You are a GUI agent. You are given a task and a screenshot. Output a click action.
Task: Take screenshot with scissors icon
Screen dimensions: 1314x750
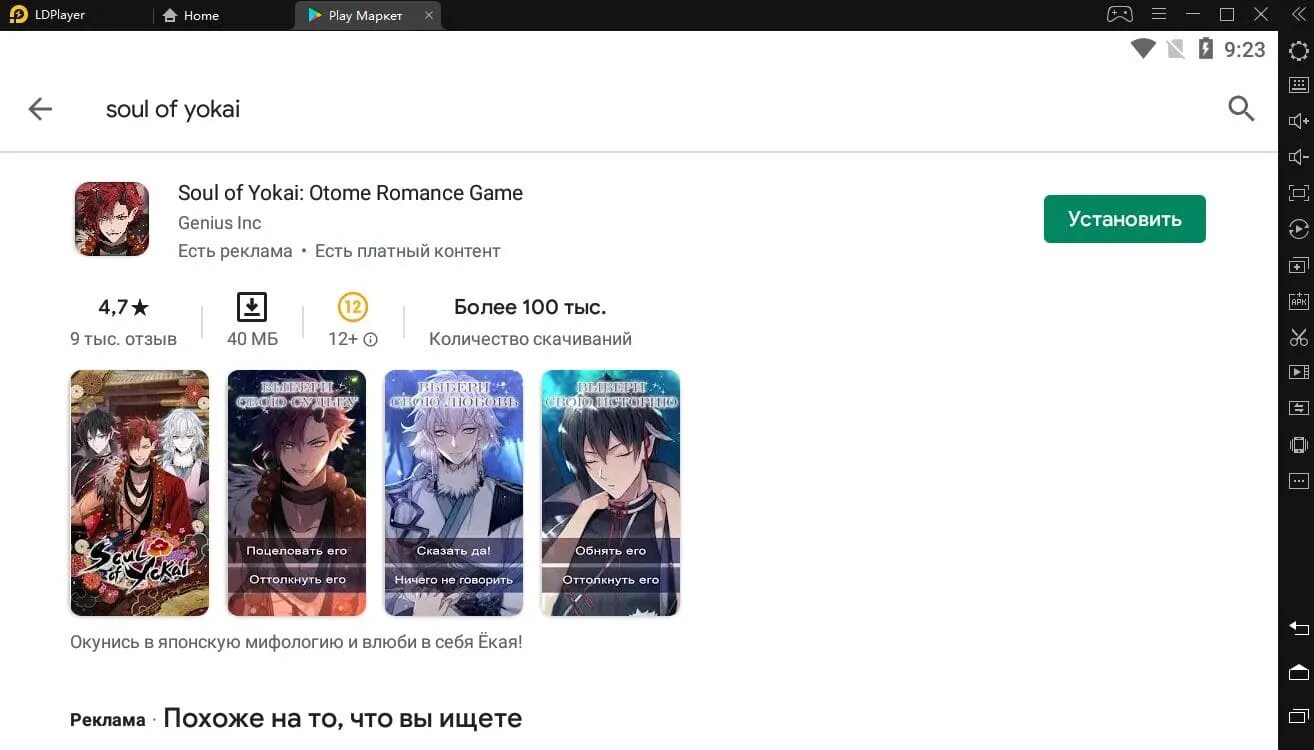tap(1298, 337)
